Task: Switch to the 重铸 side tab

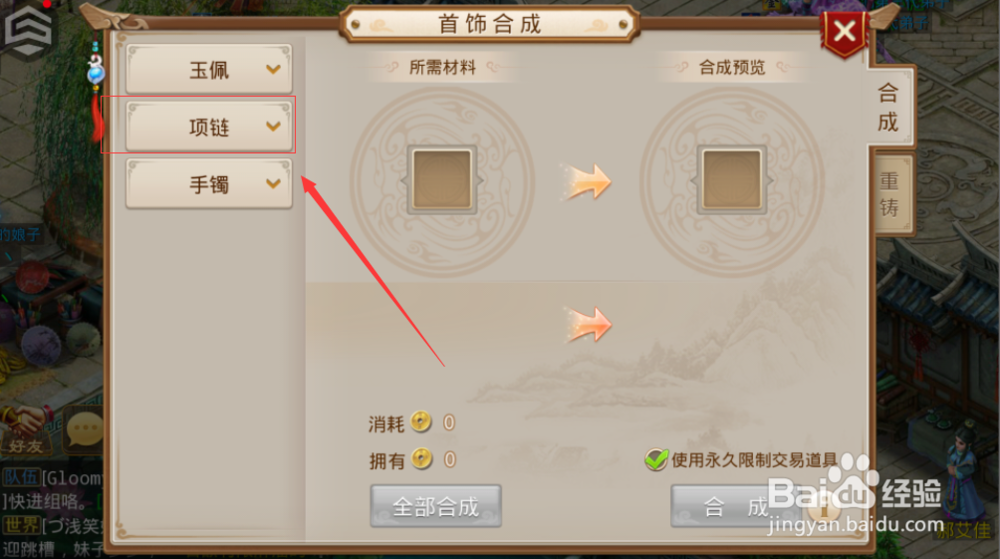Action: (890, 194)
